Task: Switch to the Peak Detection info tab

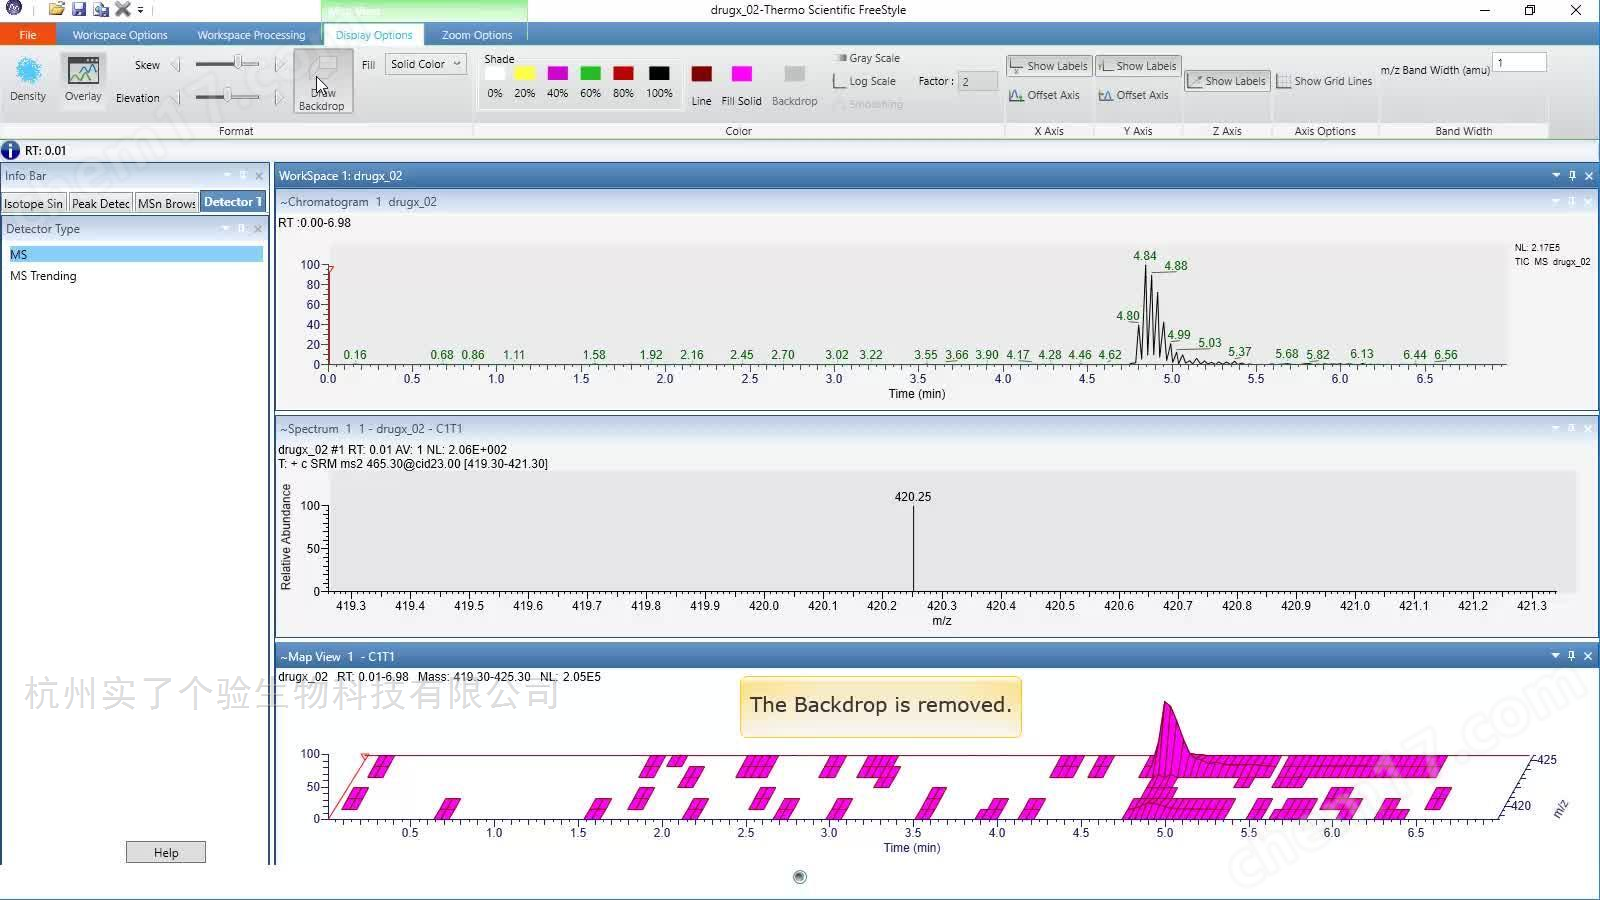Action: [x=100, y=203]
